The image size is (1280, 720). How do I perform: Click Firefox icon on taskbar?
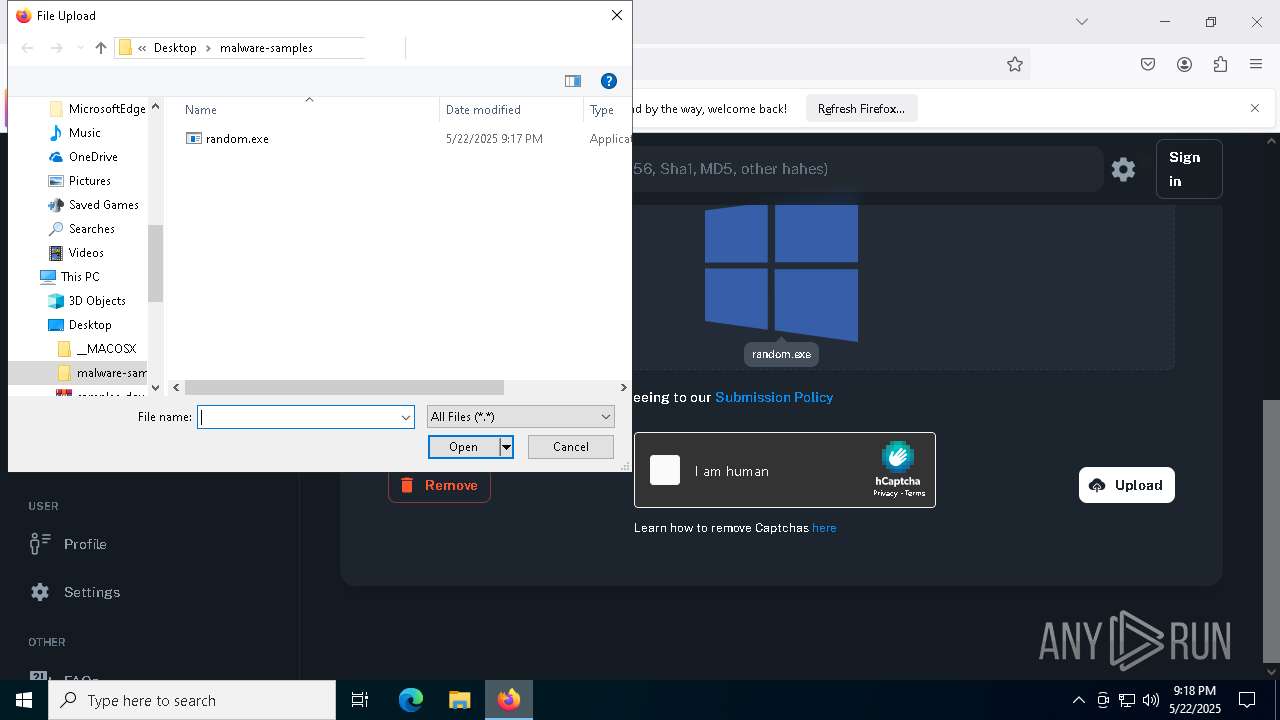[509, 700]
